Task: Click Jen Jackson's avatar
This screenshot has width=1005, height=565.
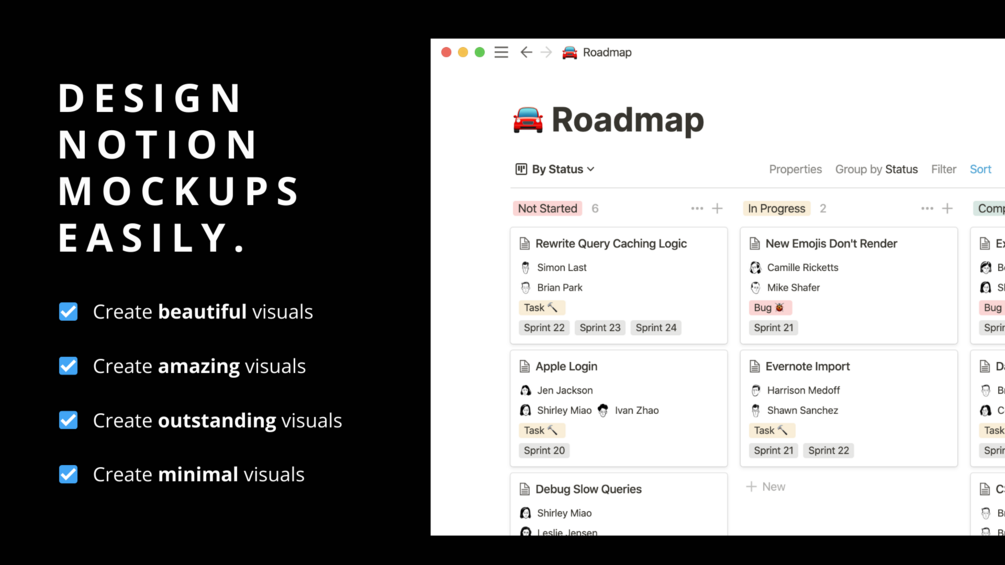Action: pyautogui.click(x=526, y=390)
